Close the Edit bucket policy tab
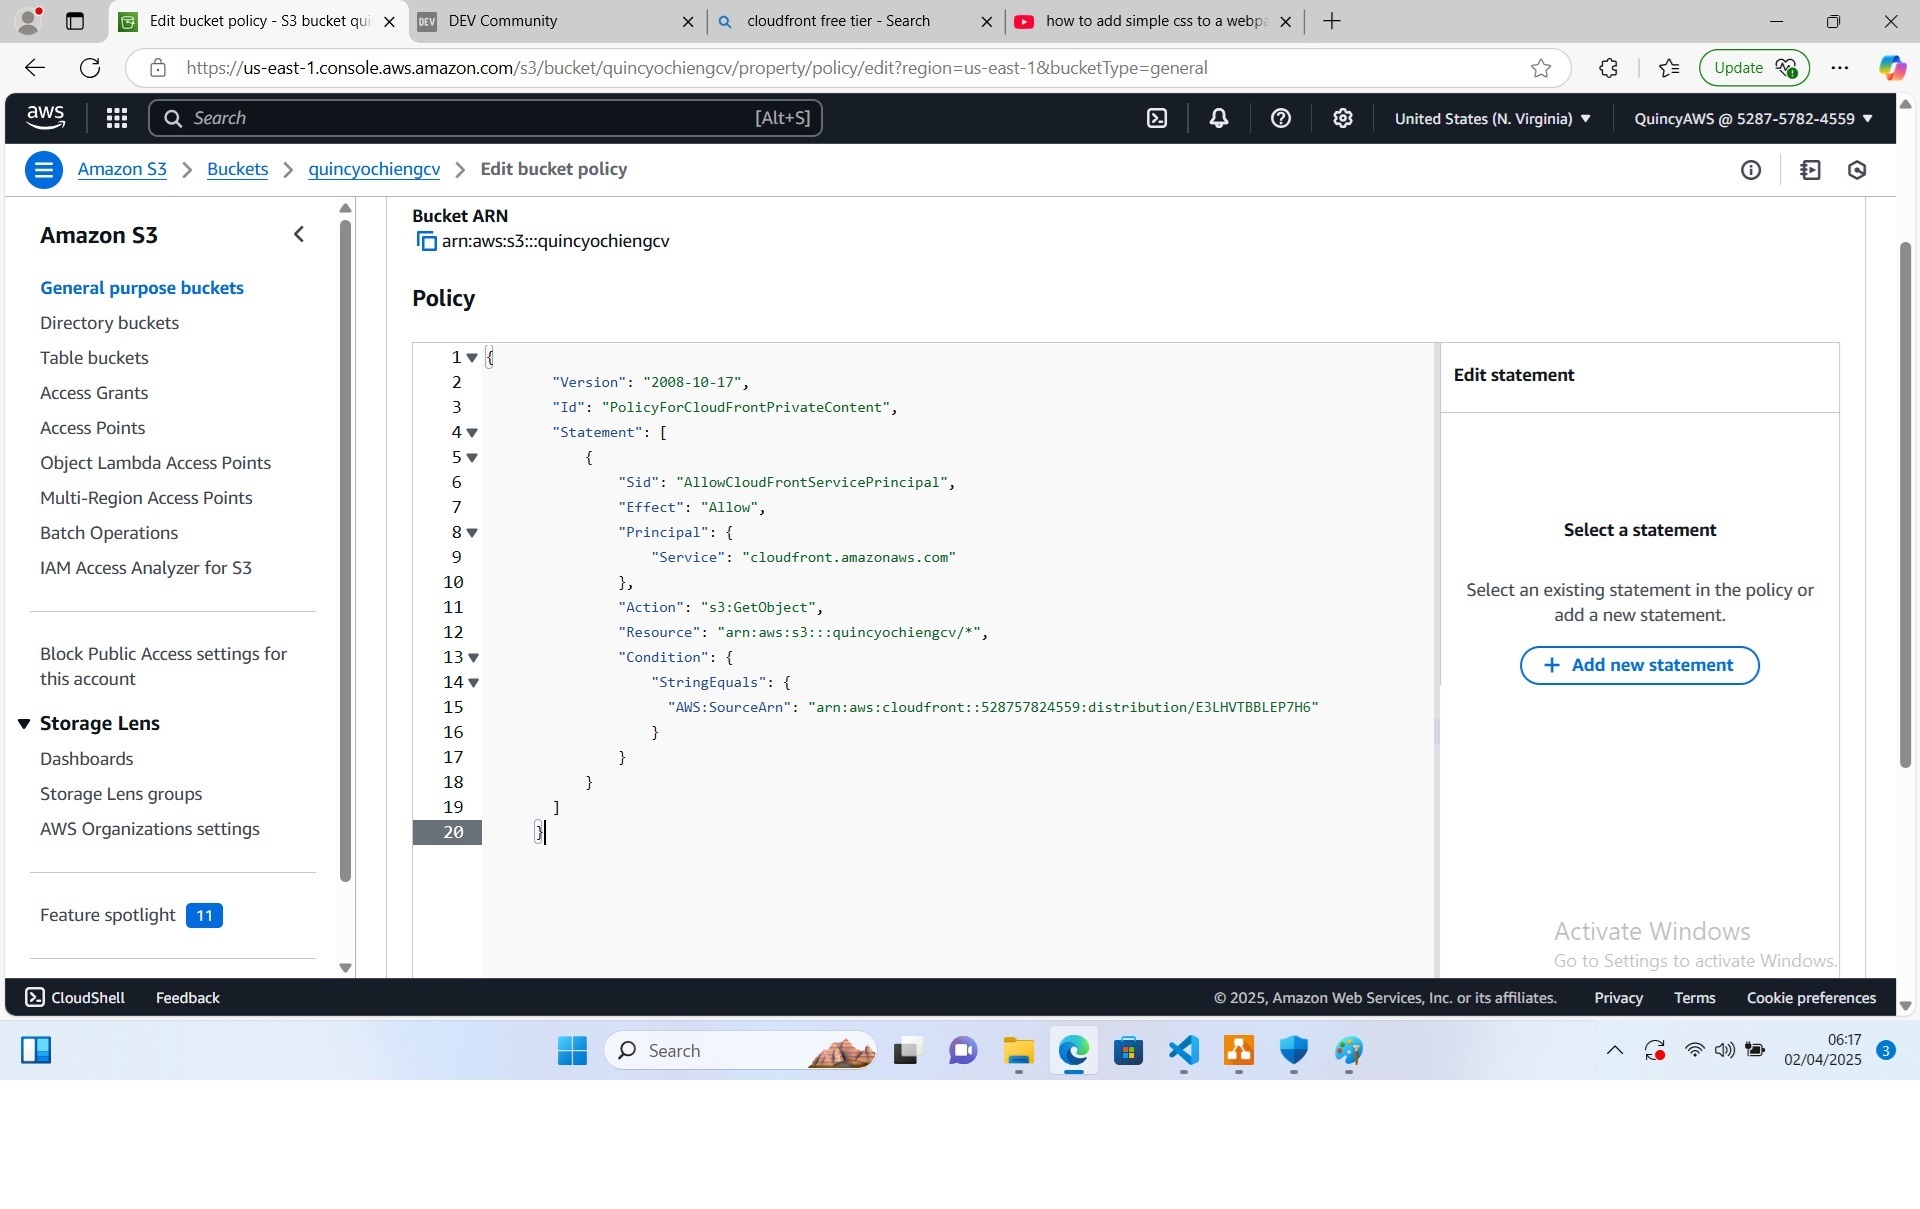Image resolution: width=1920 pixels, height=1209 pixels. (x=389, y=21)
